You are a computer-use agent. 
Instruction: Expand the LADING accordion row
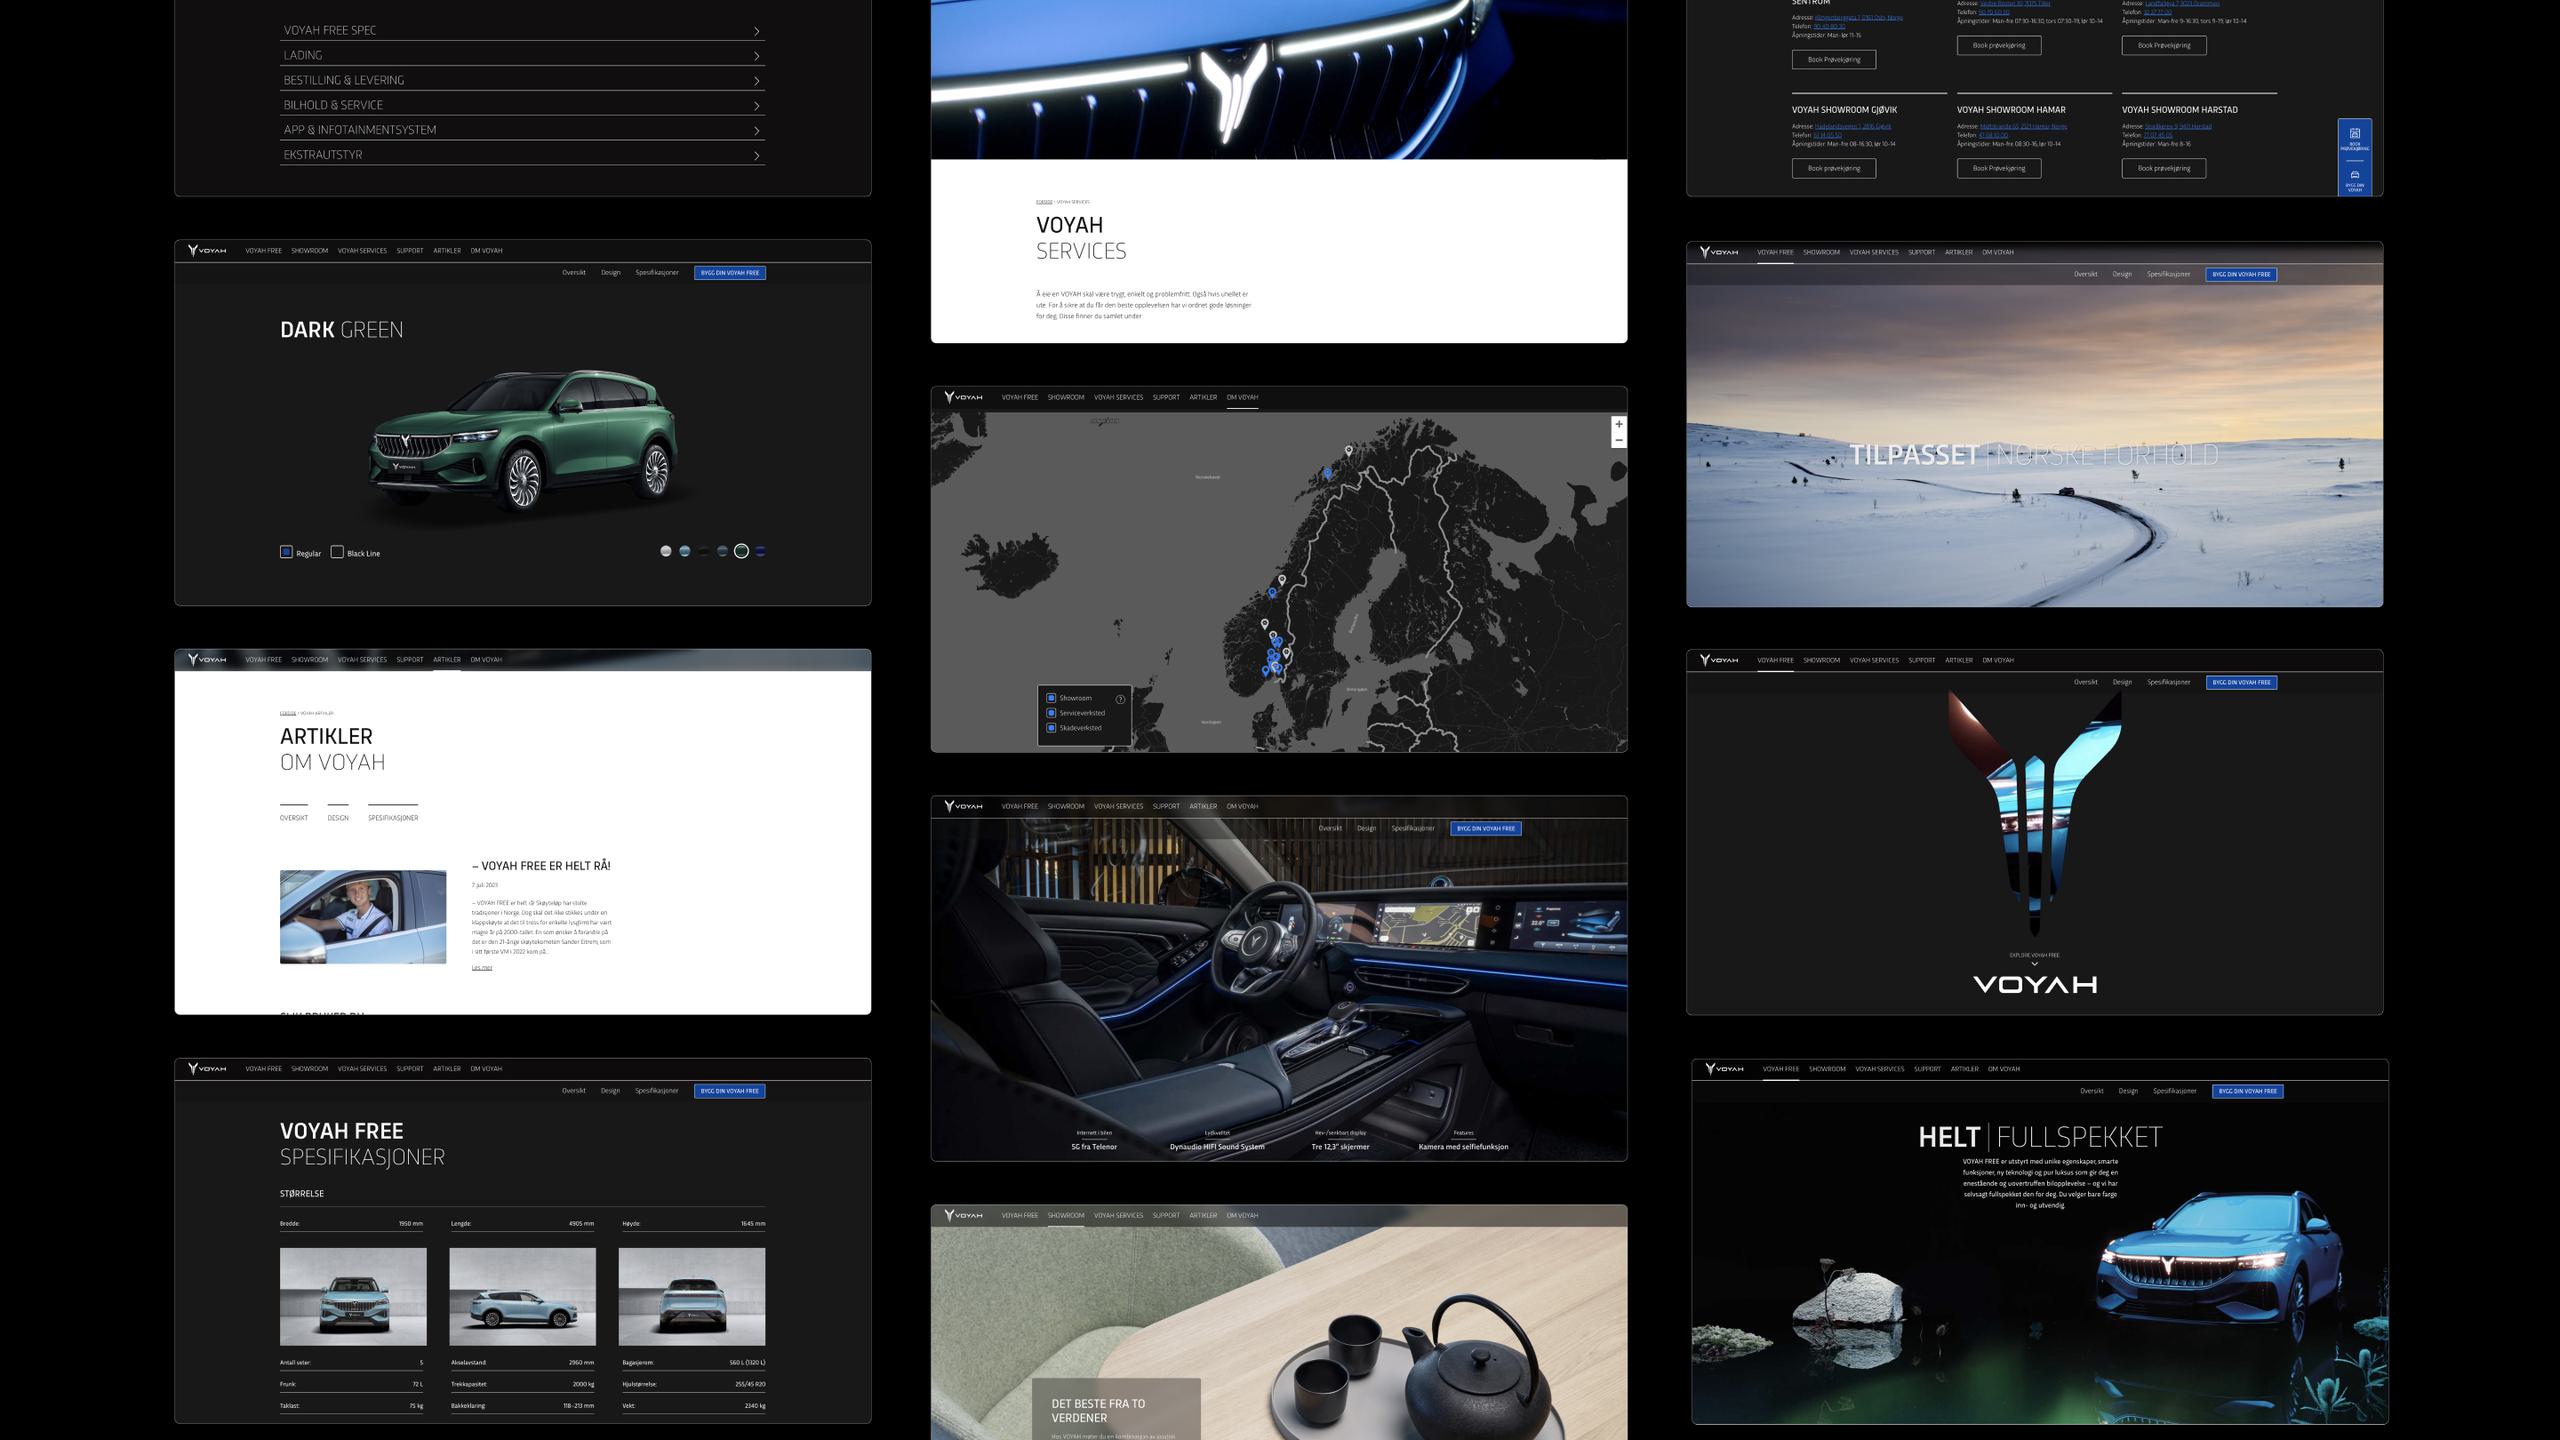756,56
